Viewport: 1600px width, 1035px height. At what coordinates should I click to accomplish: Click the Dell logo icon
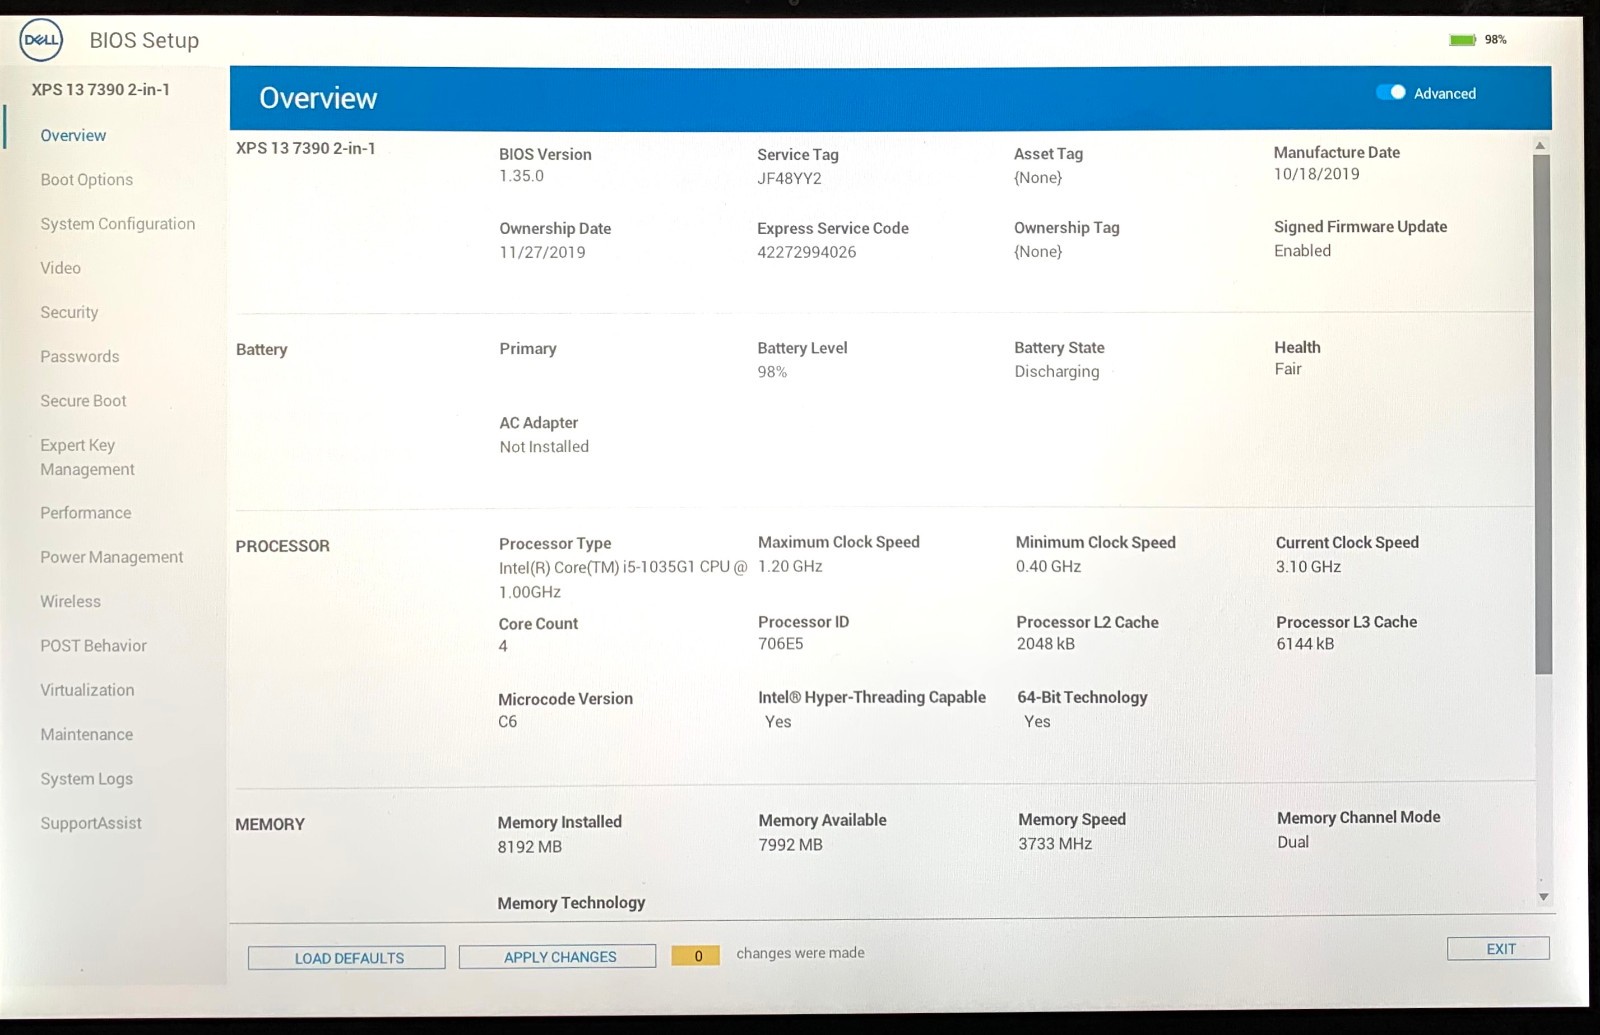pos(41,40)
